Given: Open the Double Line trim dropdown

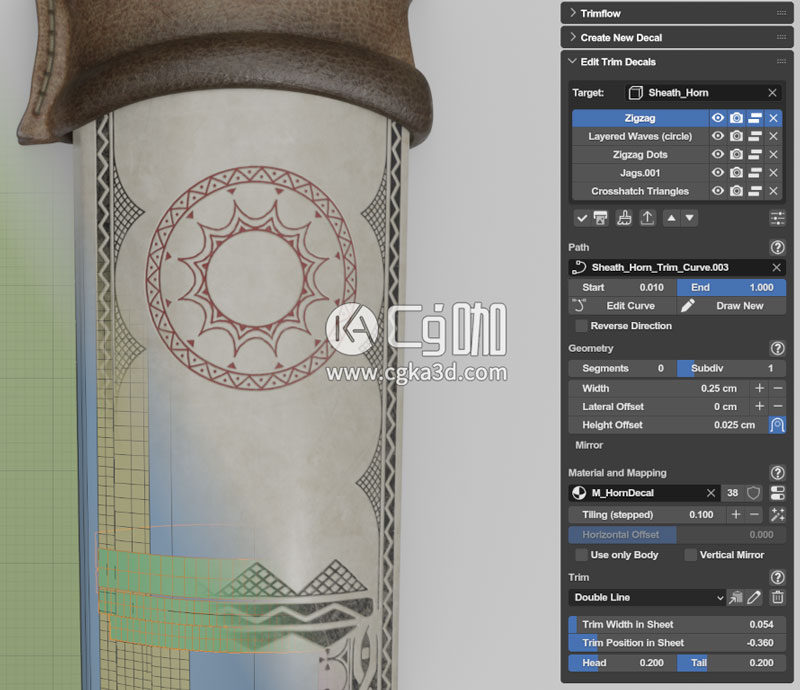Looking at the screenshot, I should click(647, 597).
